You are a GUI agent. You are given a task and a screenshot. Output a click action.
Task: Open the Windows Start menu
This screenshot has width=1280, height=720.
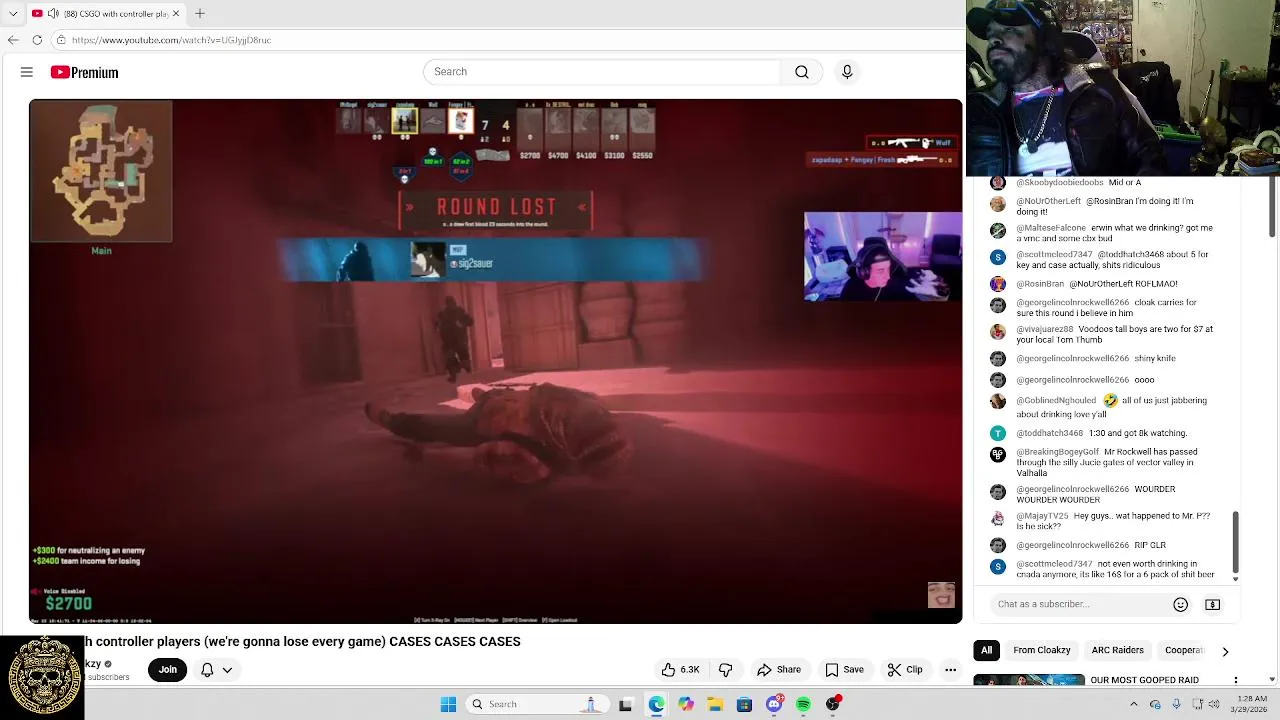tap(448, 704)
